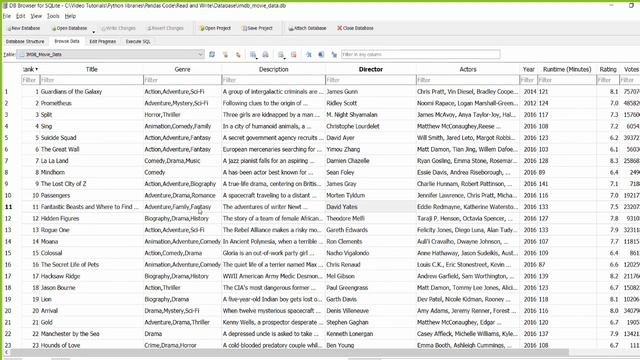Screen dimensions: 640x360
Task: Select the 'Guardians of the Galaxy' title cell
Action: coord(91,92)
